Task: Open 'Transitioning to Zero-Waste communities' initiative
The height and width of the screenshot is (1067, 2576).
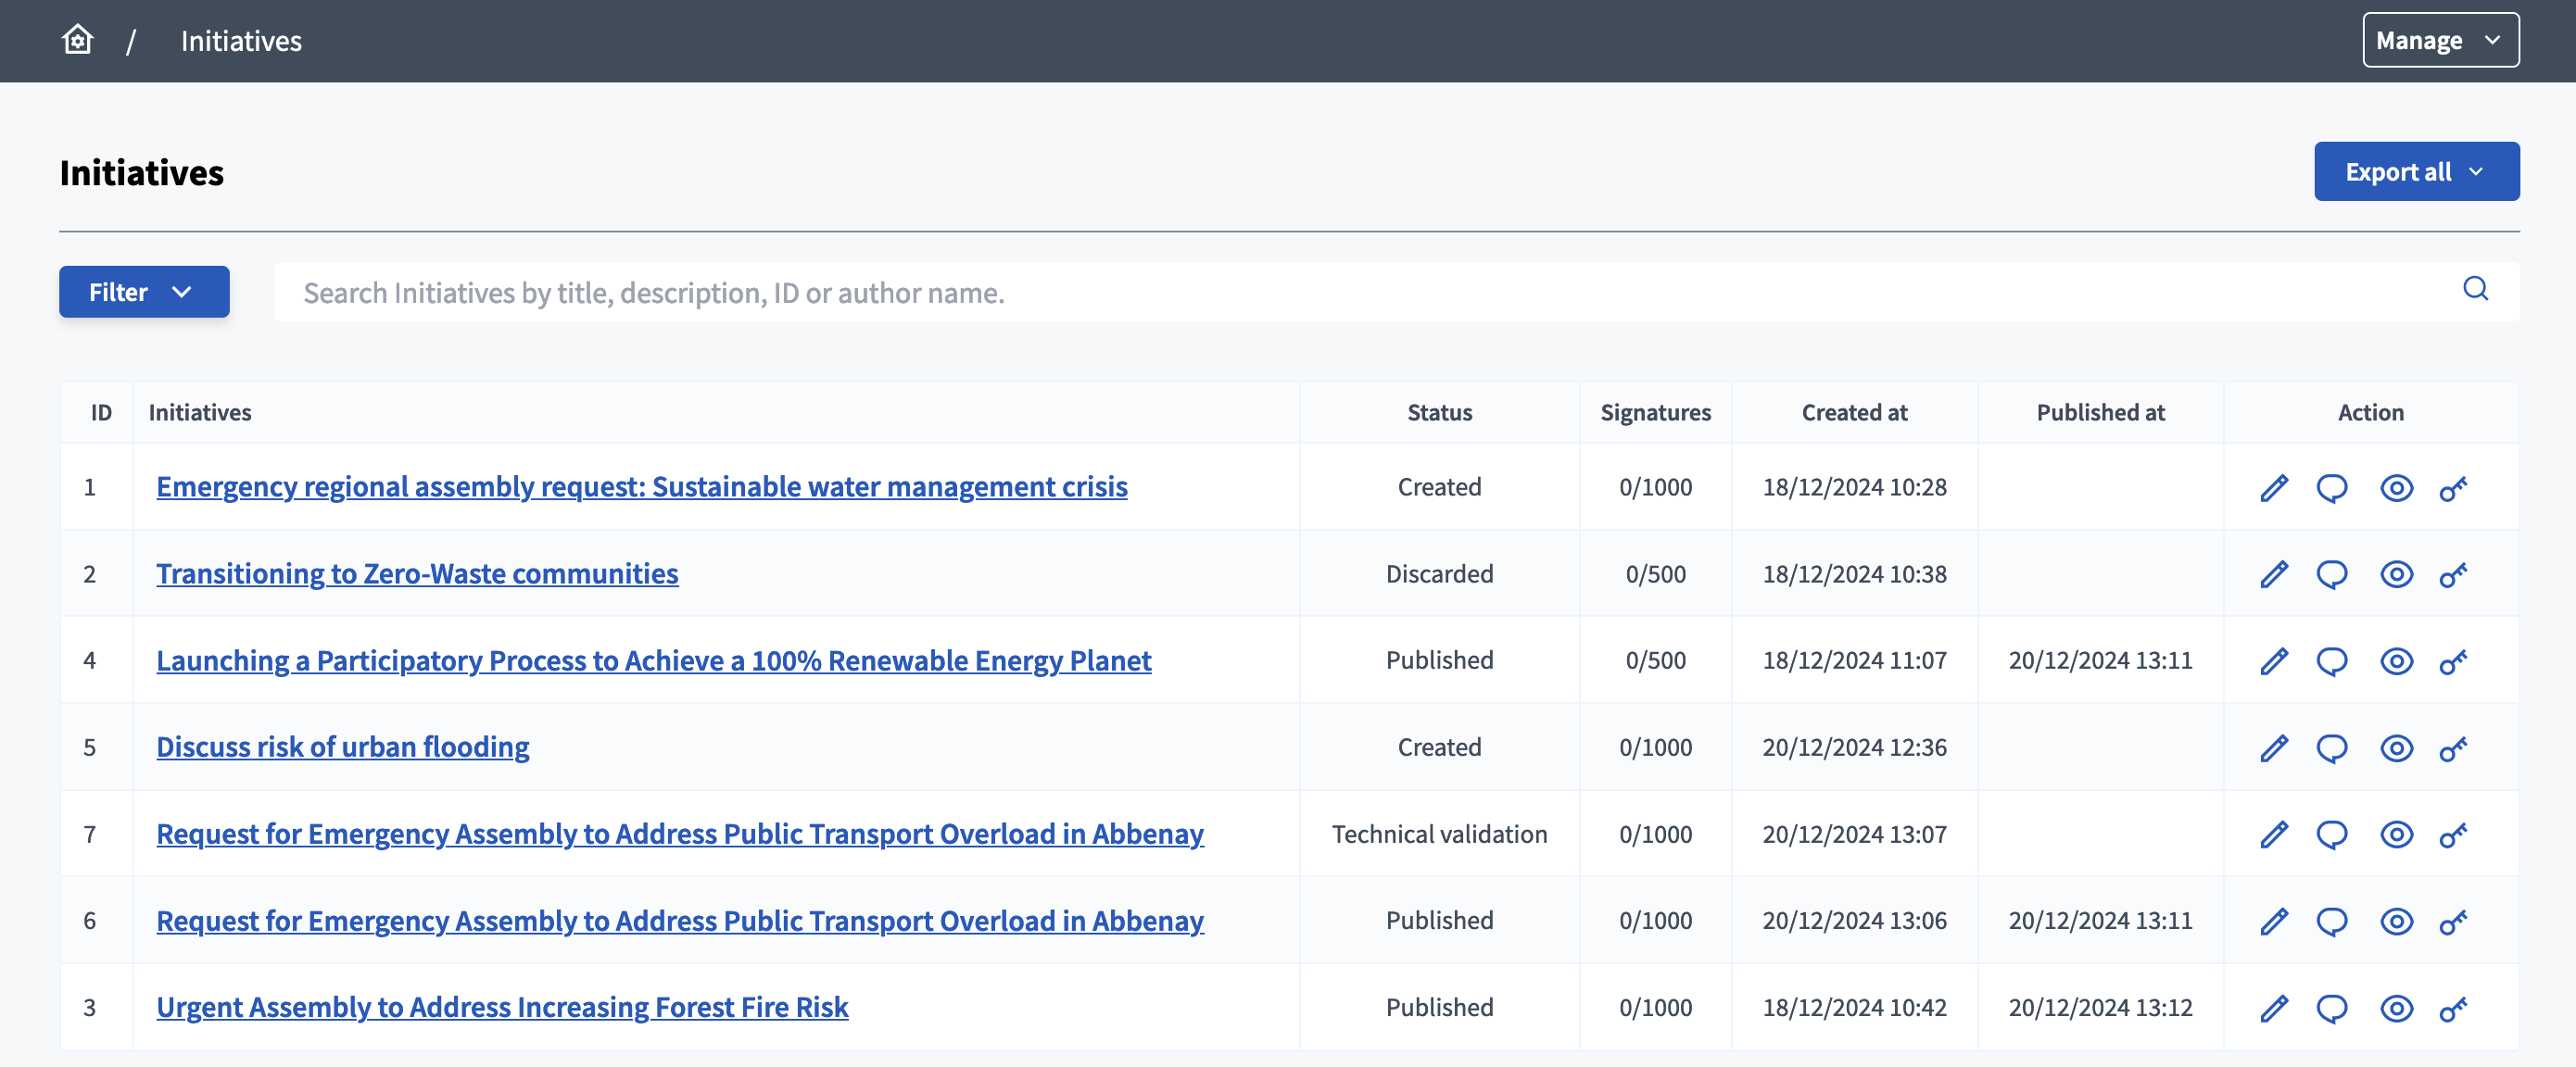Action: click(417, 574)
